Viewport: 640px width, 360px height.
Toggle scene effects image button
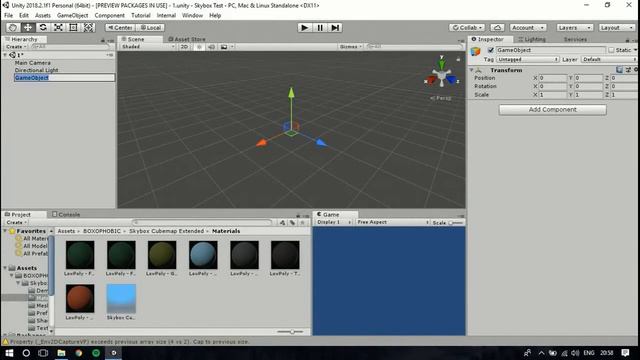click(x=224, y=47)
